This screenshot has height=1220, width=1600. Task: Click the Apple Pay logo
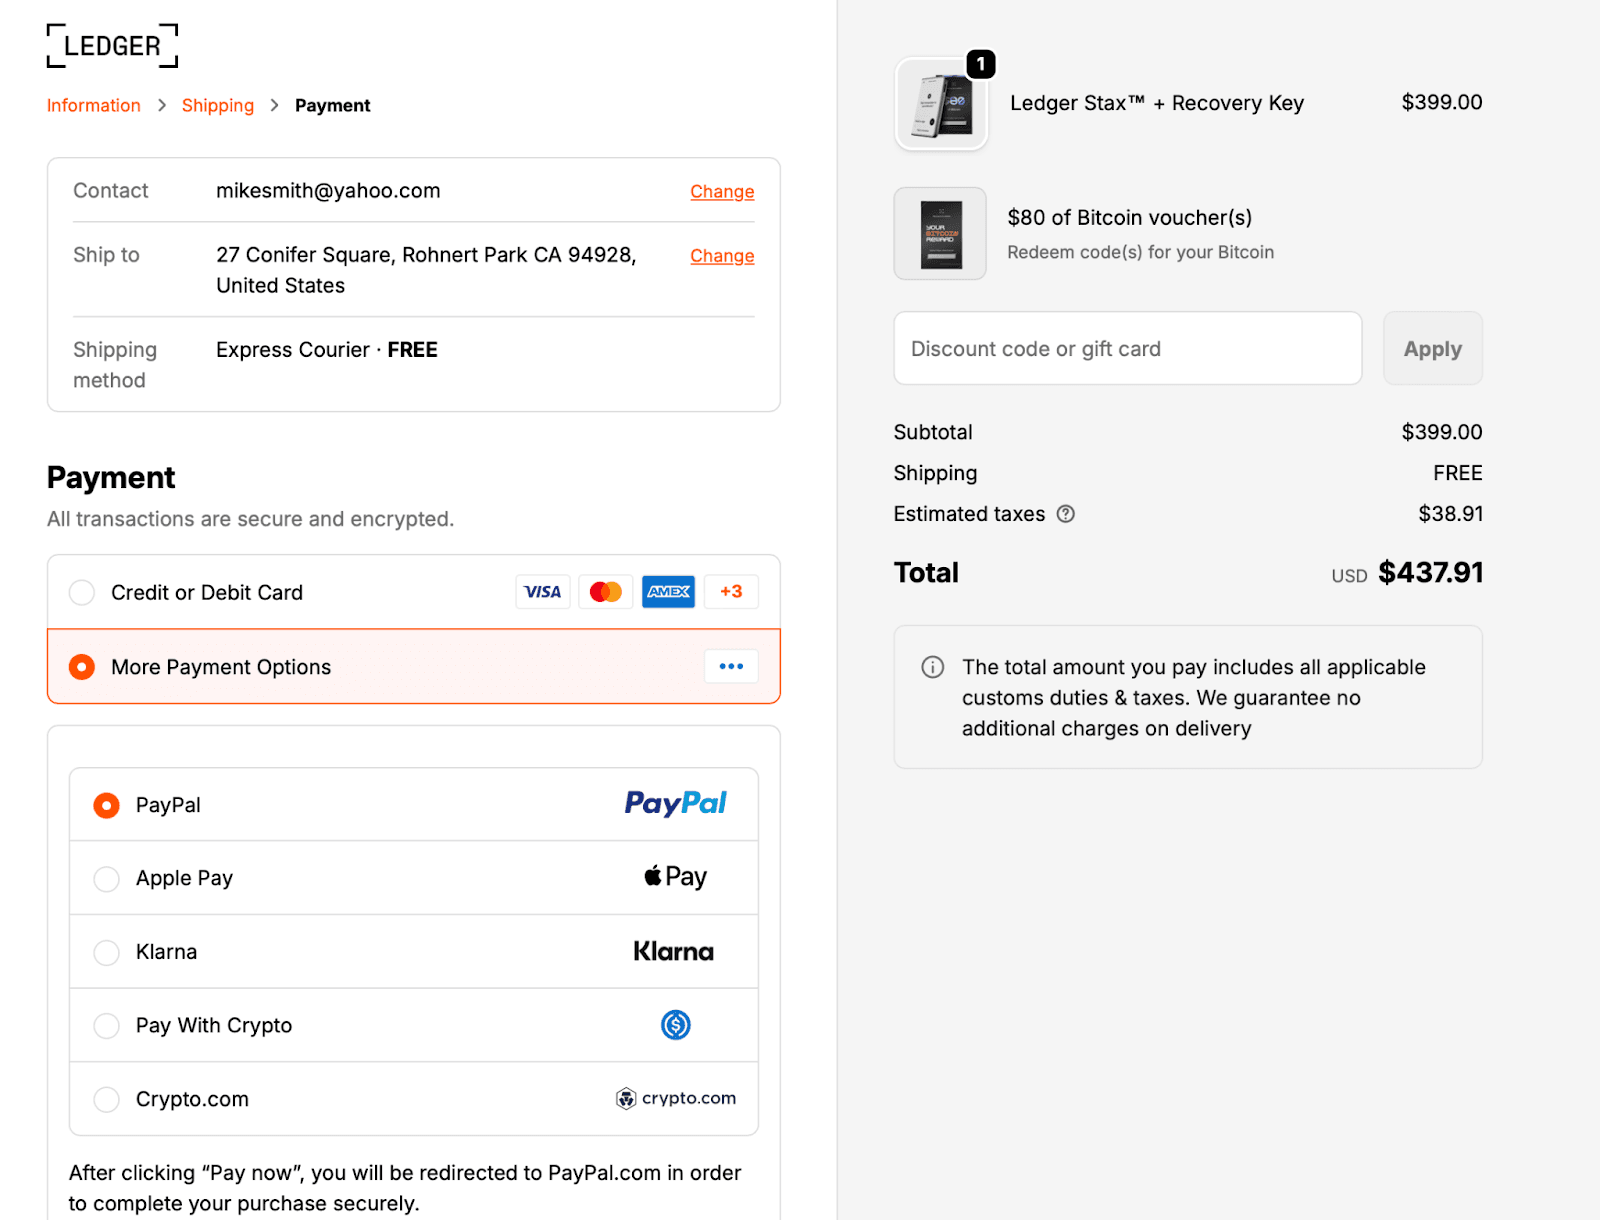pyautogui.click(x=675, y=877)
